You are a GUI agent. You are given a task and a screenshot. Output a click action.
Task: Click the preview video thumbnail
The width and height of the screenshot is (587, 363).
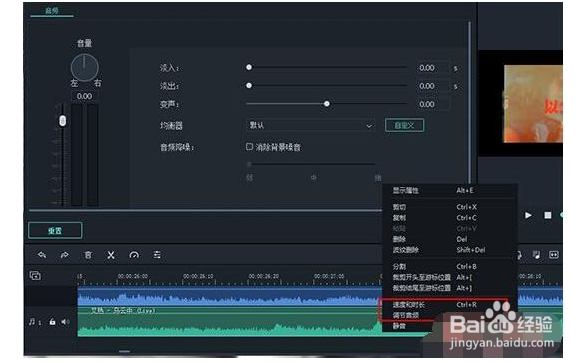(533, 104)
